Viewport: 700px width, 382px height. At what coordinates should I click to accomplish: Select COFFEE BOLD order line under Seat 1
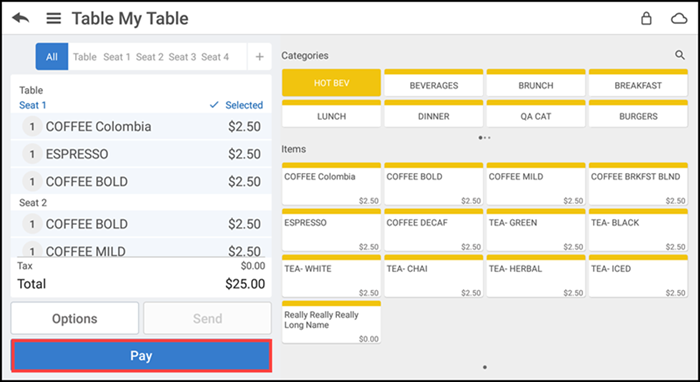(141, 182)
